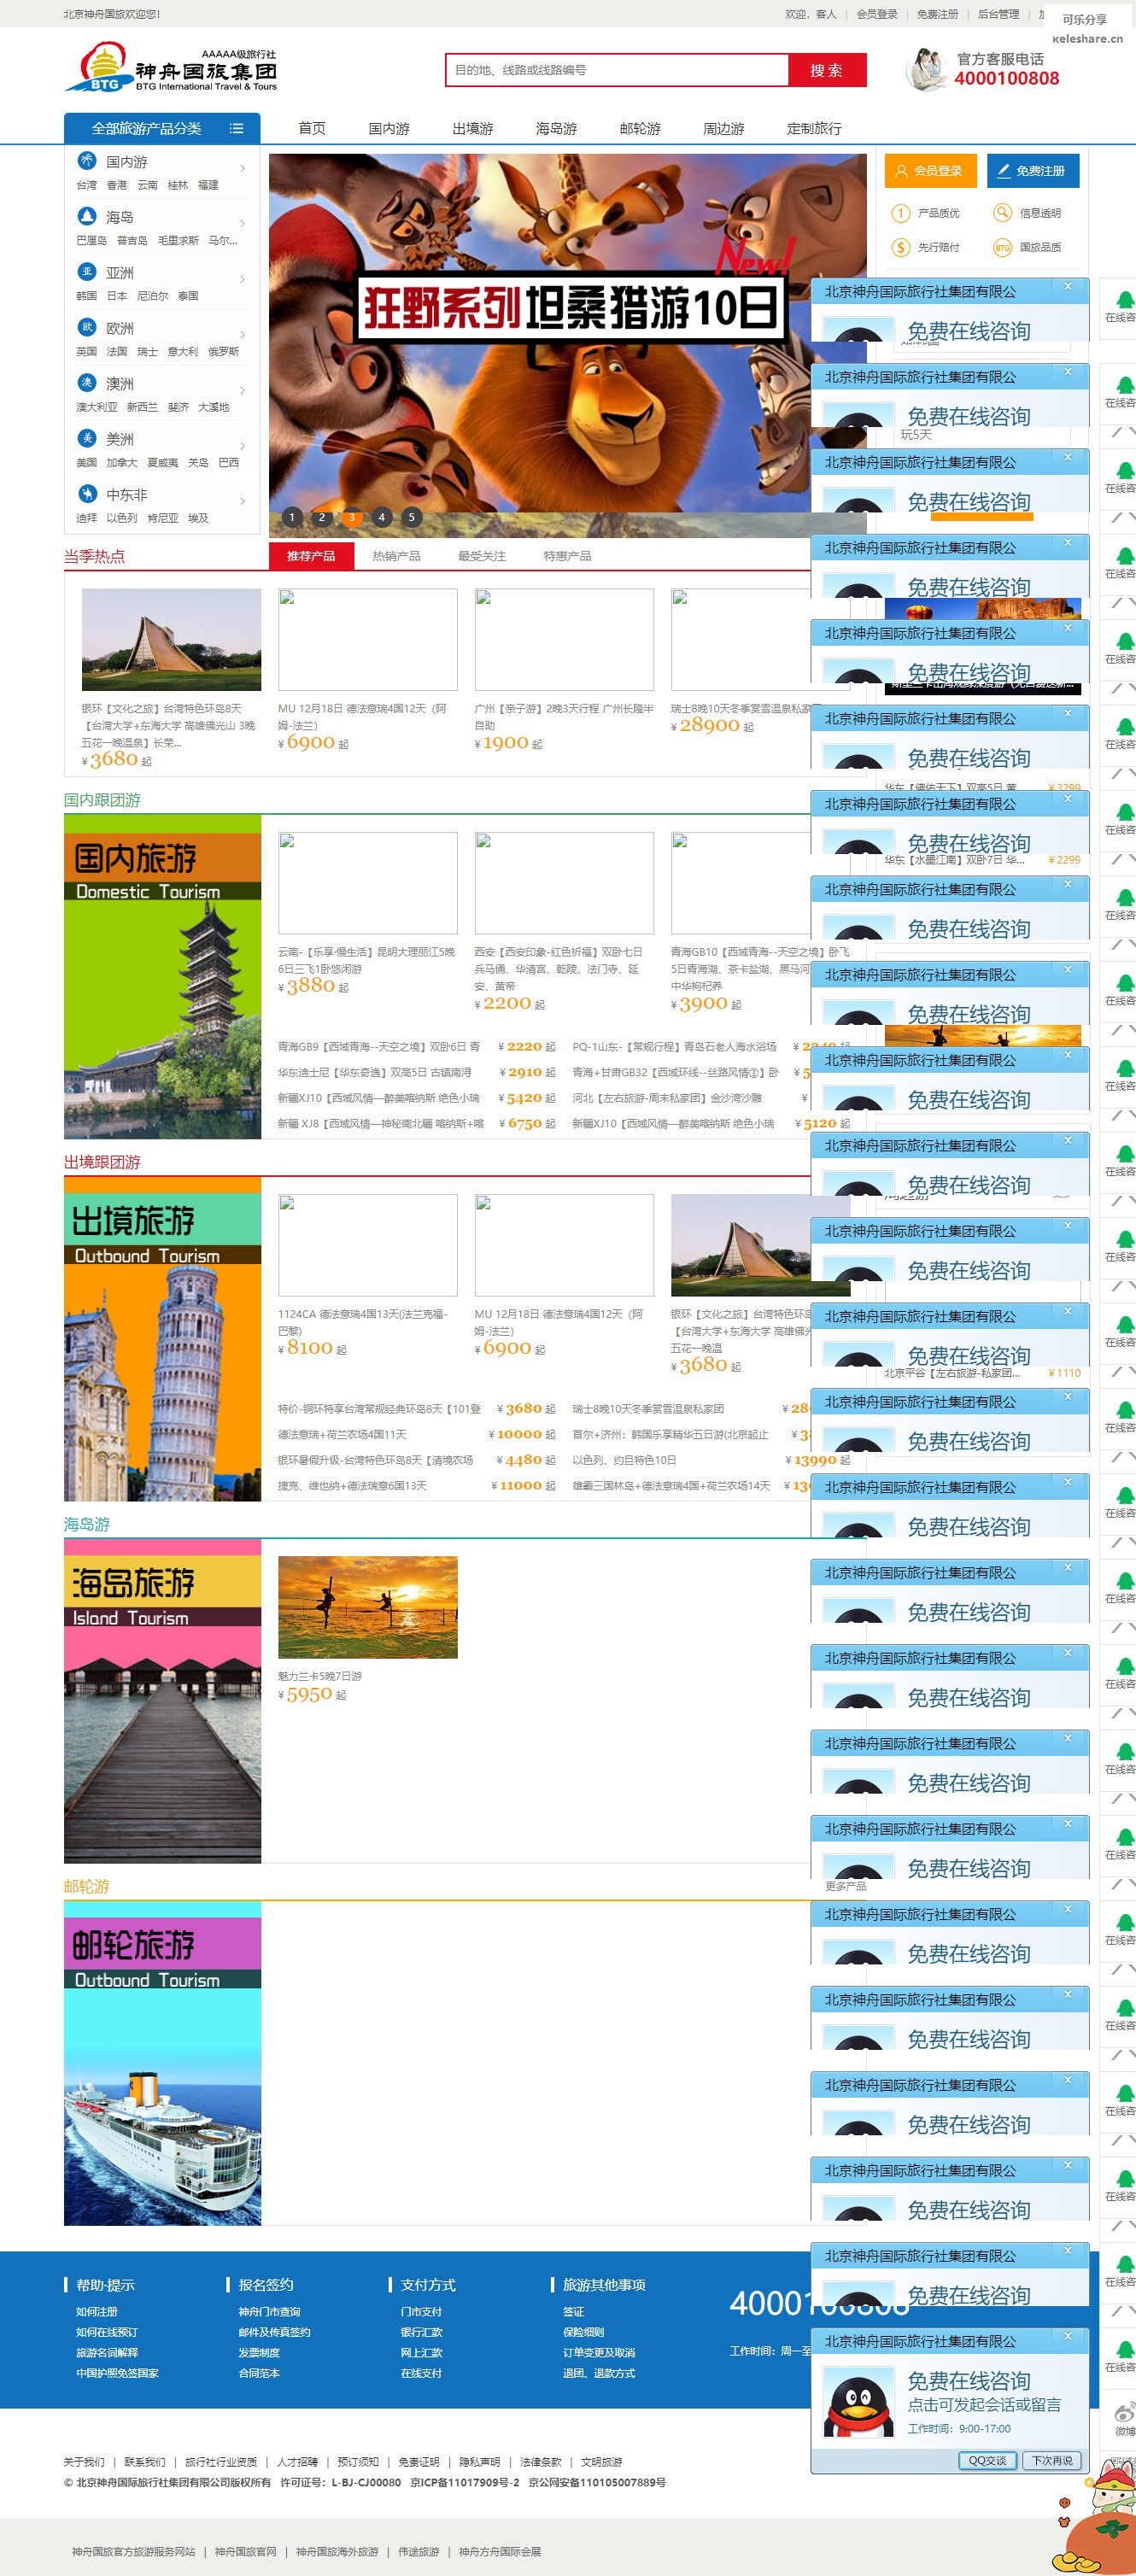Open 周边游 in main navigation

point(723,128)
